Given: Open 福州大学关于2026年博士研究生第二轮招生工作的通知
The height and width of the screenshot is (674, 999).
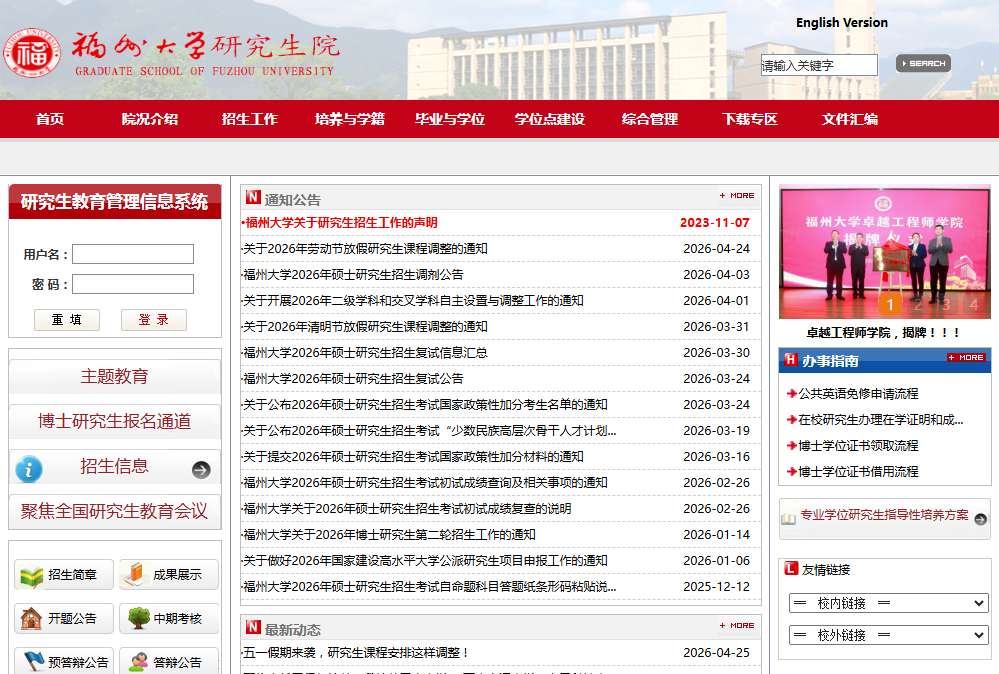Looking at the screenshot, I should click(x=389, y=535).
